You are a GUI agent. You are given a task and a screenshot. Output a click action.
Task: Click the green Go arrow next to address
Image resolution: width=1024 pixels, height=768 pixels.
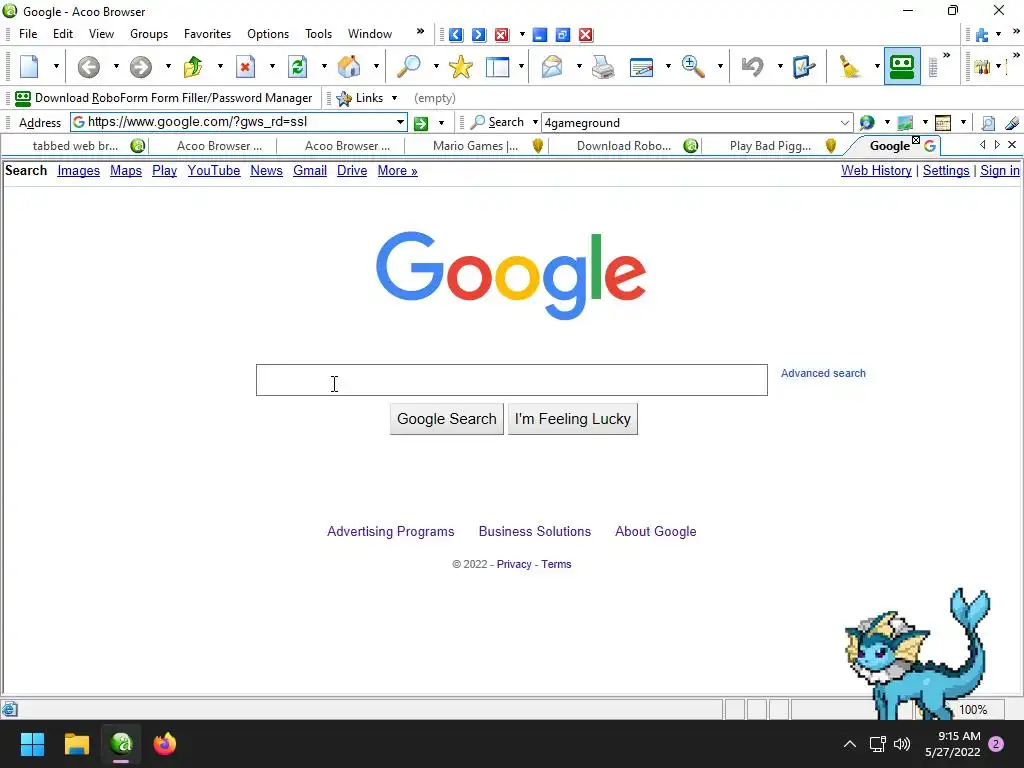421,123
